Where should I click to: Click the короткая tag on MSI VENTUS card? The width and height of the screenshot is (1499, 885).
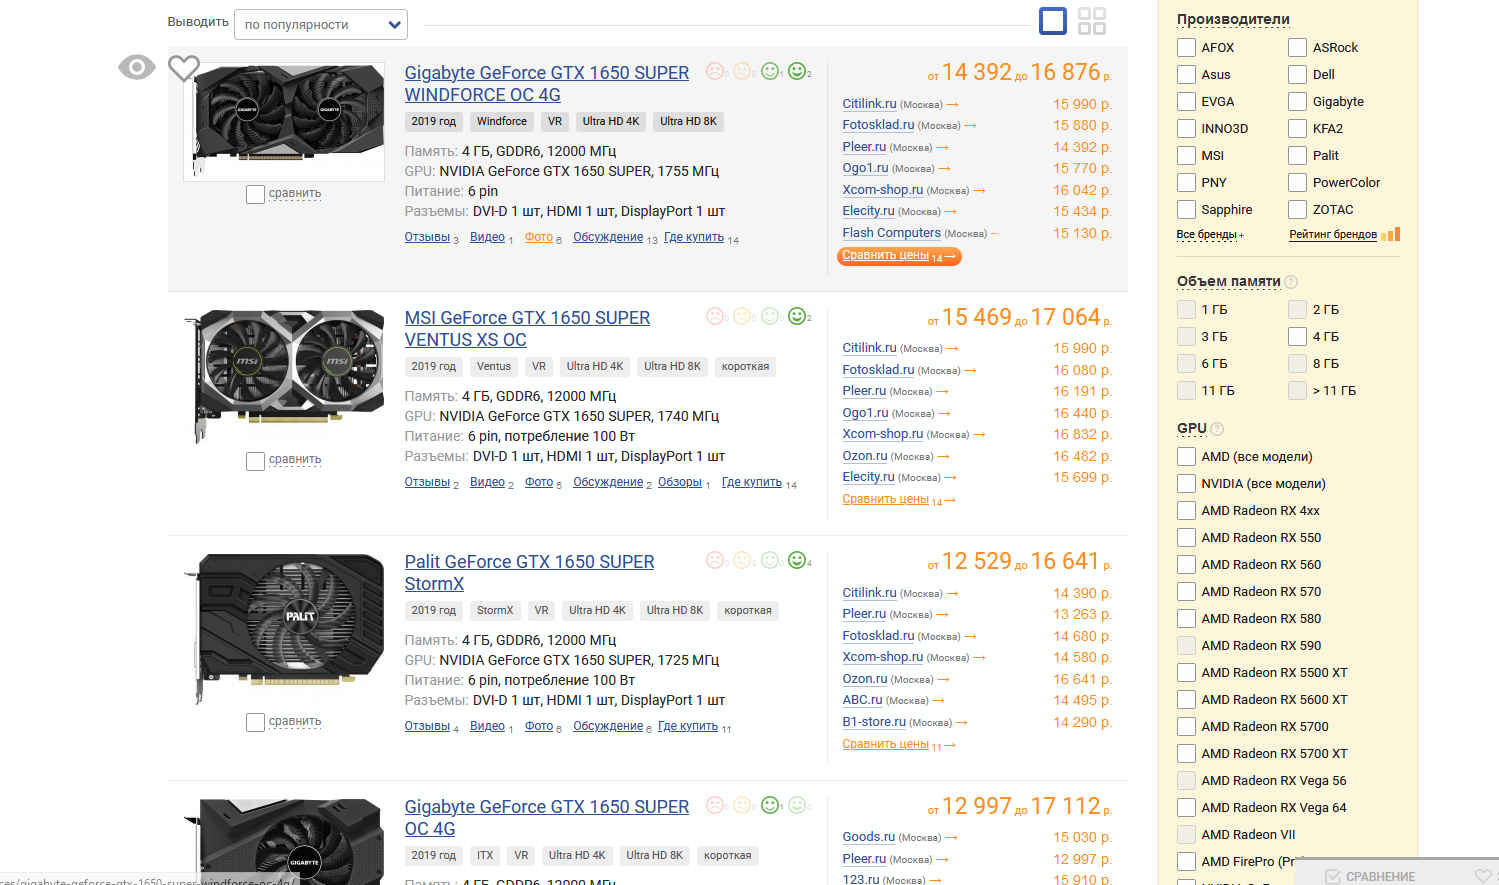(x=745, y=367)
